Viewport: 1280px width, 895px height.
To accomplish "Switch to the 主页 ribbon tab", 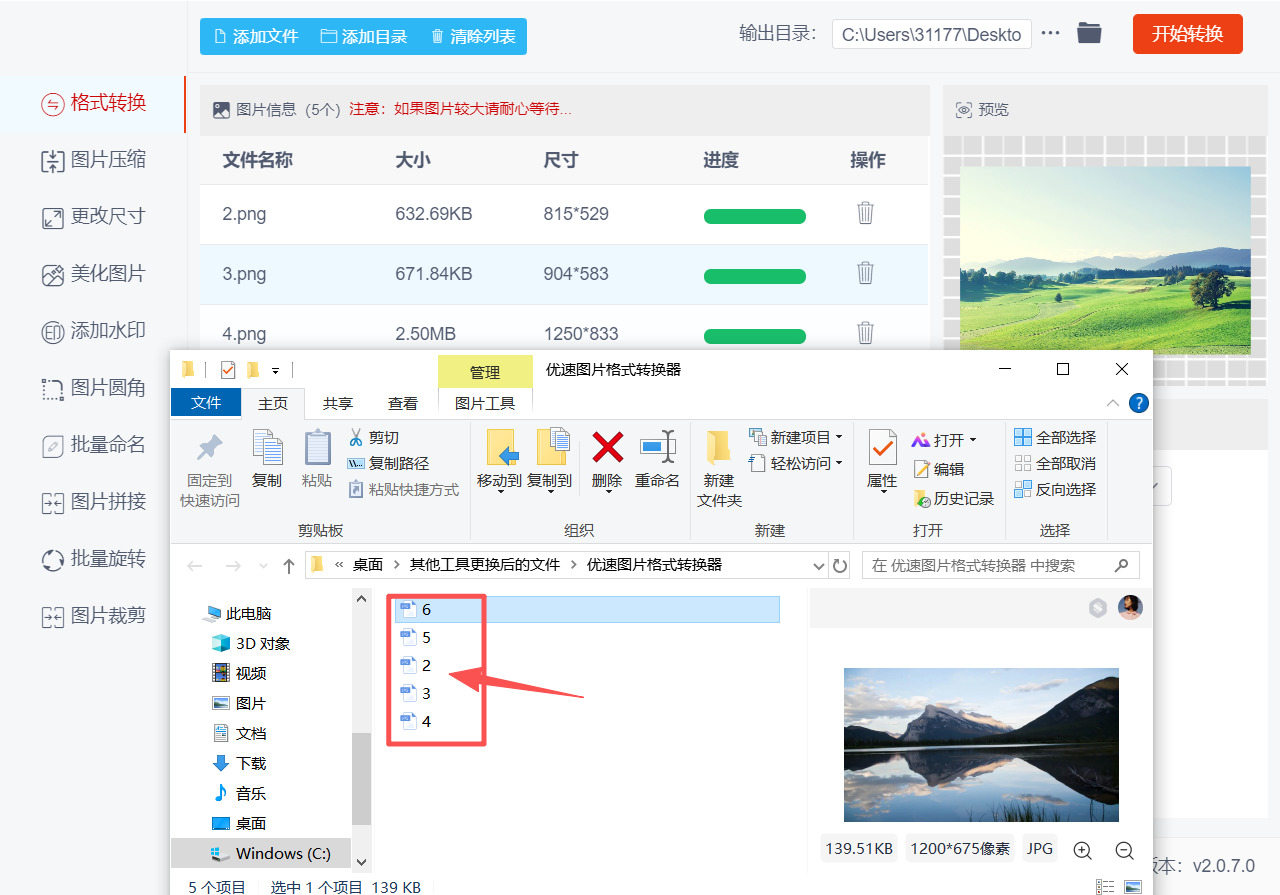I will tap(273, 403).
